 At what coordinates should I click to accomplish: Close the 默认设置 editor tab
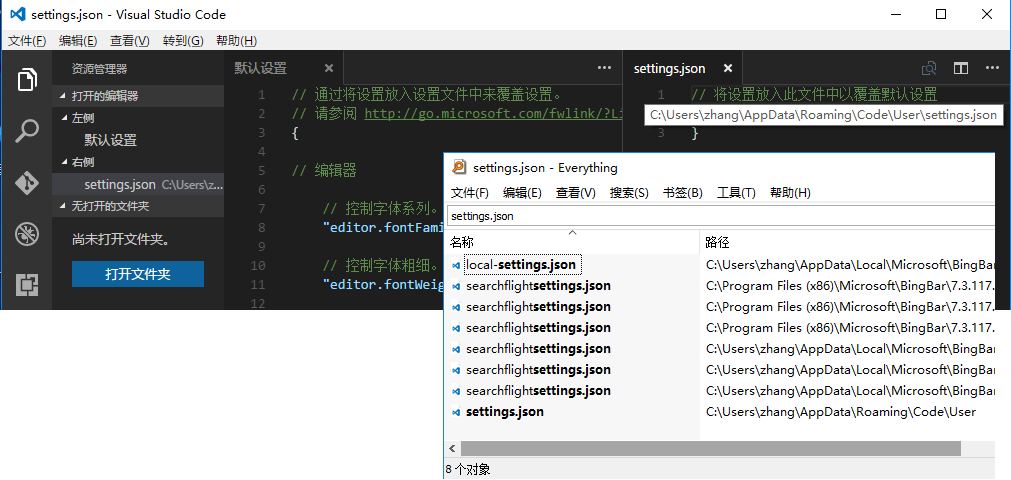pos(329,68)
